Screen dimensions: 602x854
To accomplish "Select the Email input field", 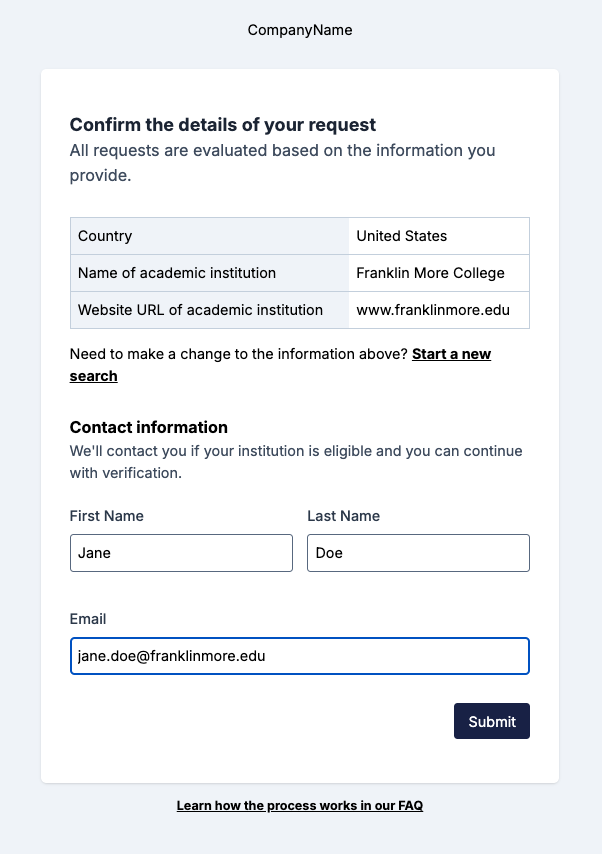I will click(x=300, y=656).
